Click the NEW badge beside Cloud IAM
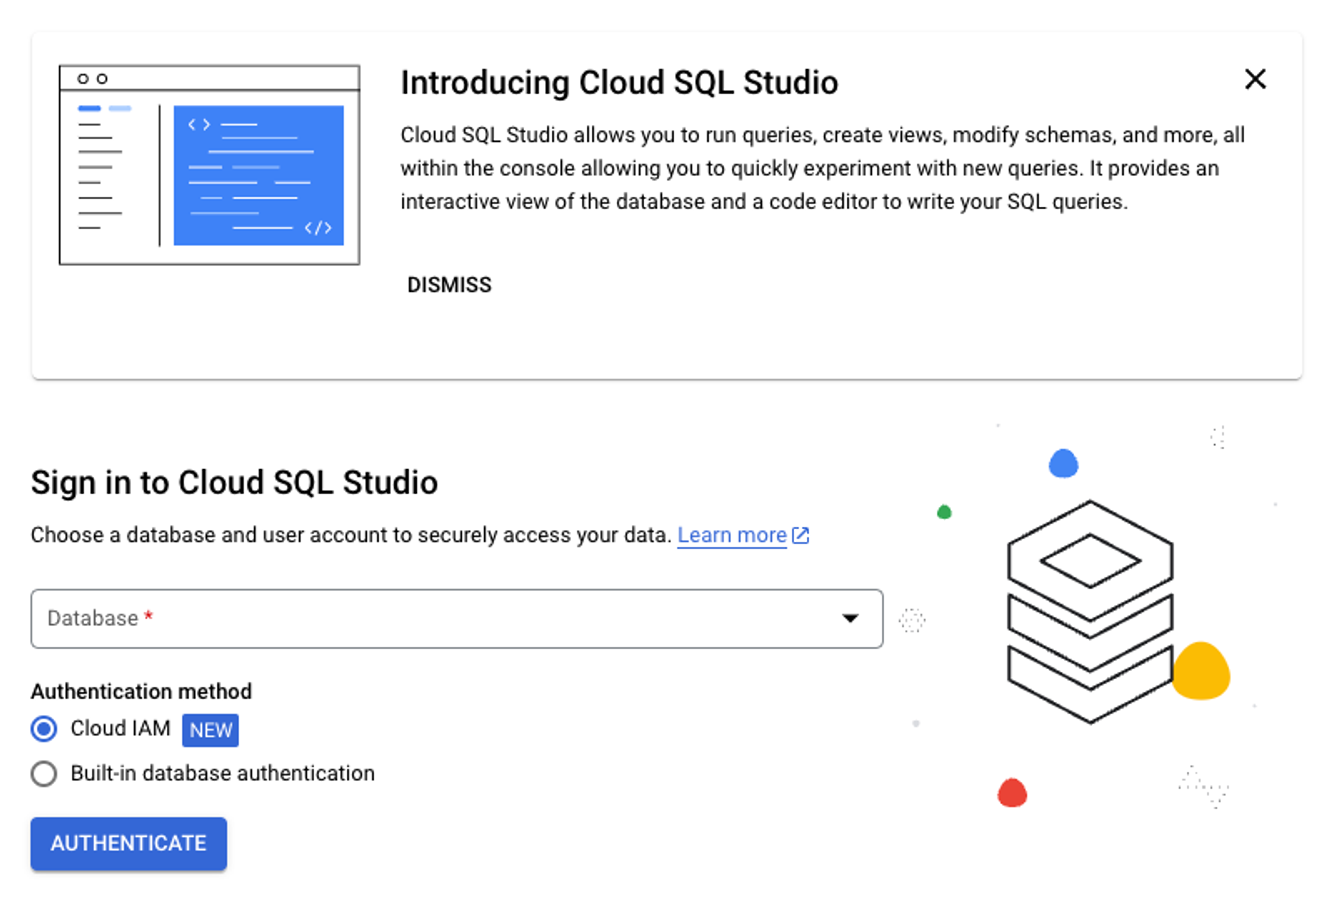Screen dimensions: 1320x900 click(210, 730)
